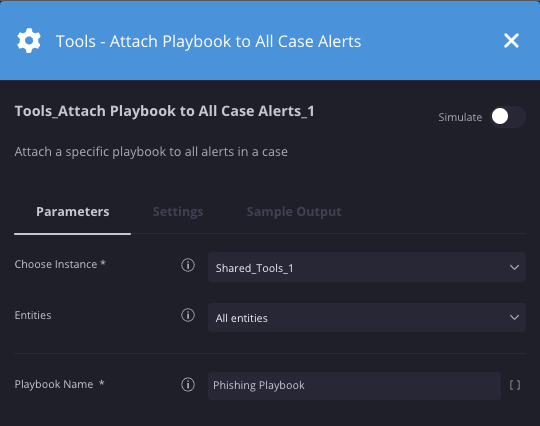Switch to the Parameters tab
Screen dimensions: 540x426
pos(73,211)
